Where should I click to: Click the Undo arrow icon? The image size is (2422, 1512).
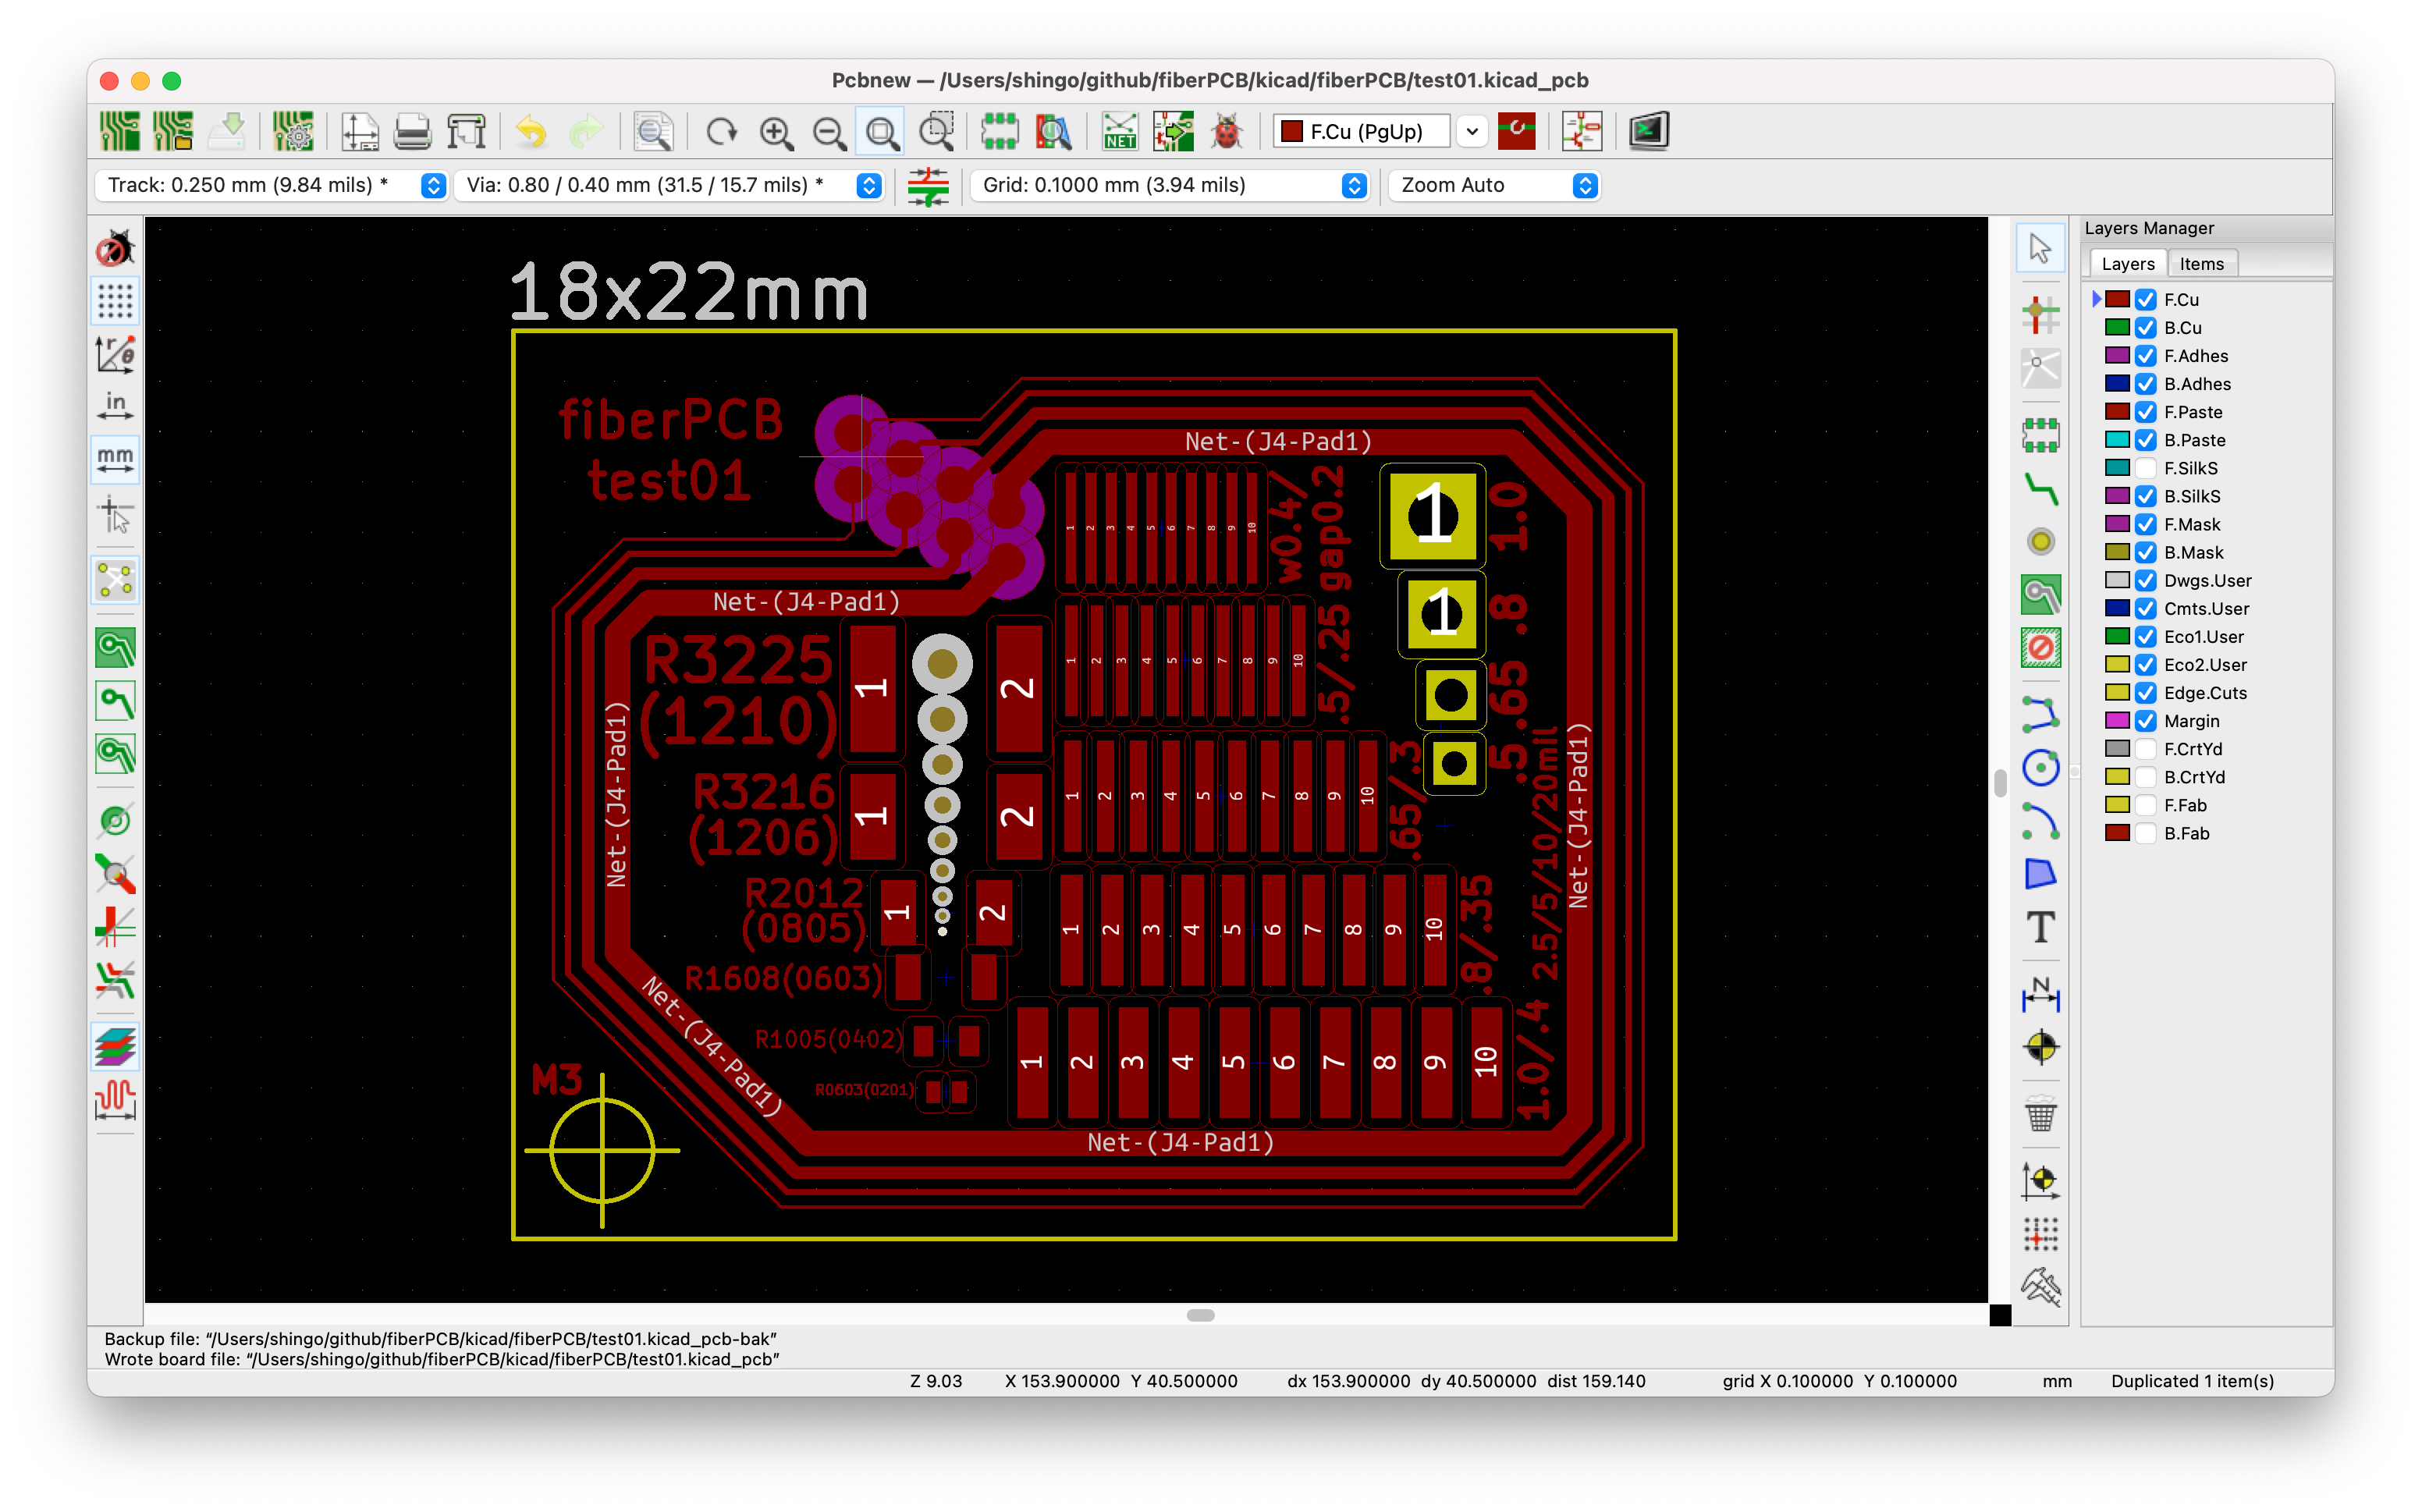click(x=532, y=132)
